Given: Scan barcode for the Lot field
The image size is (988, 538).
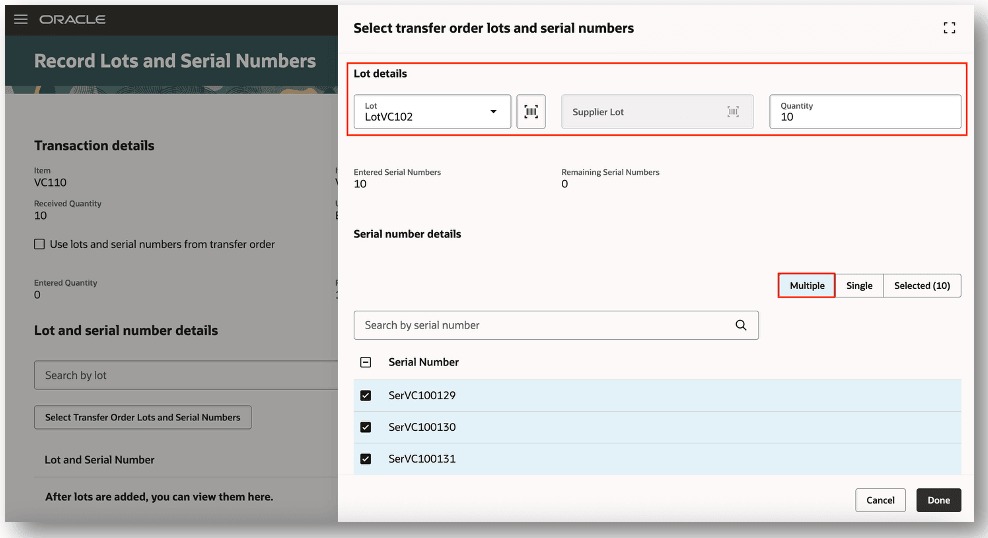Looking at the screenshot, I should [531, 112].
